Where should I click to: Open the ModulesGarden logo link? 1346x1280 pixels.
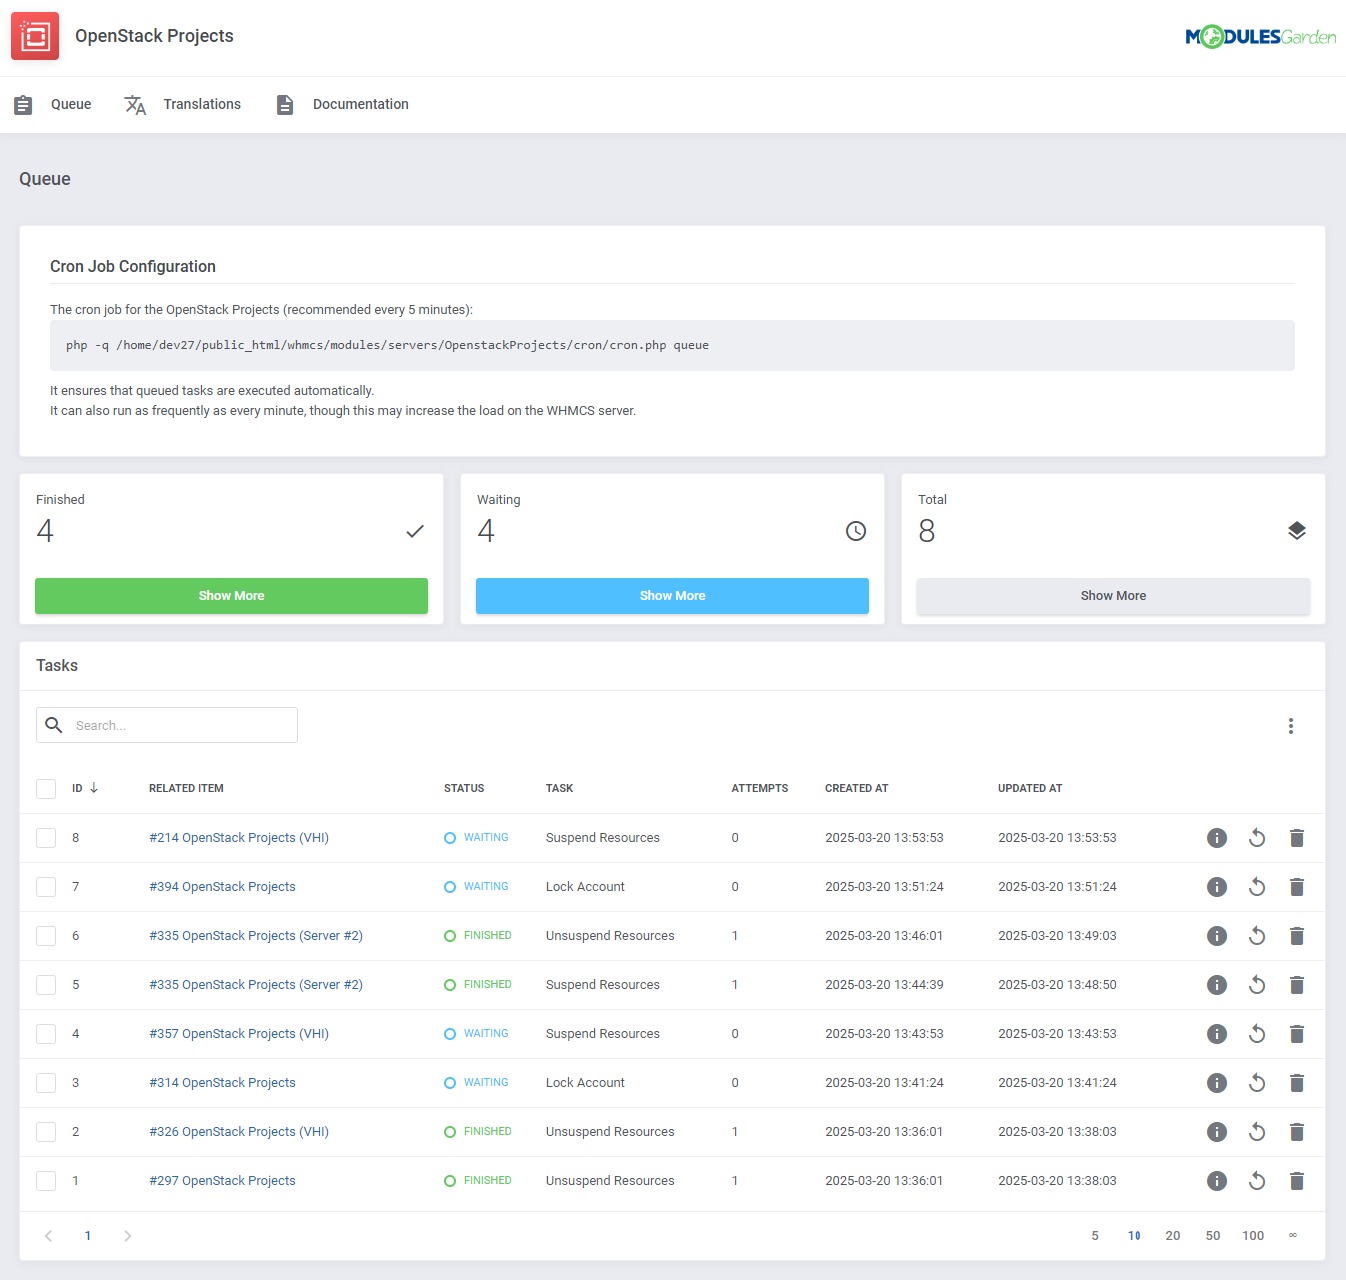1260,37
